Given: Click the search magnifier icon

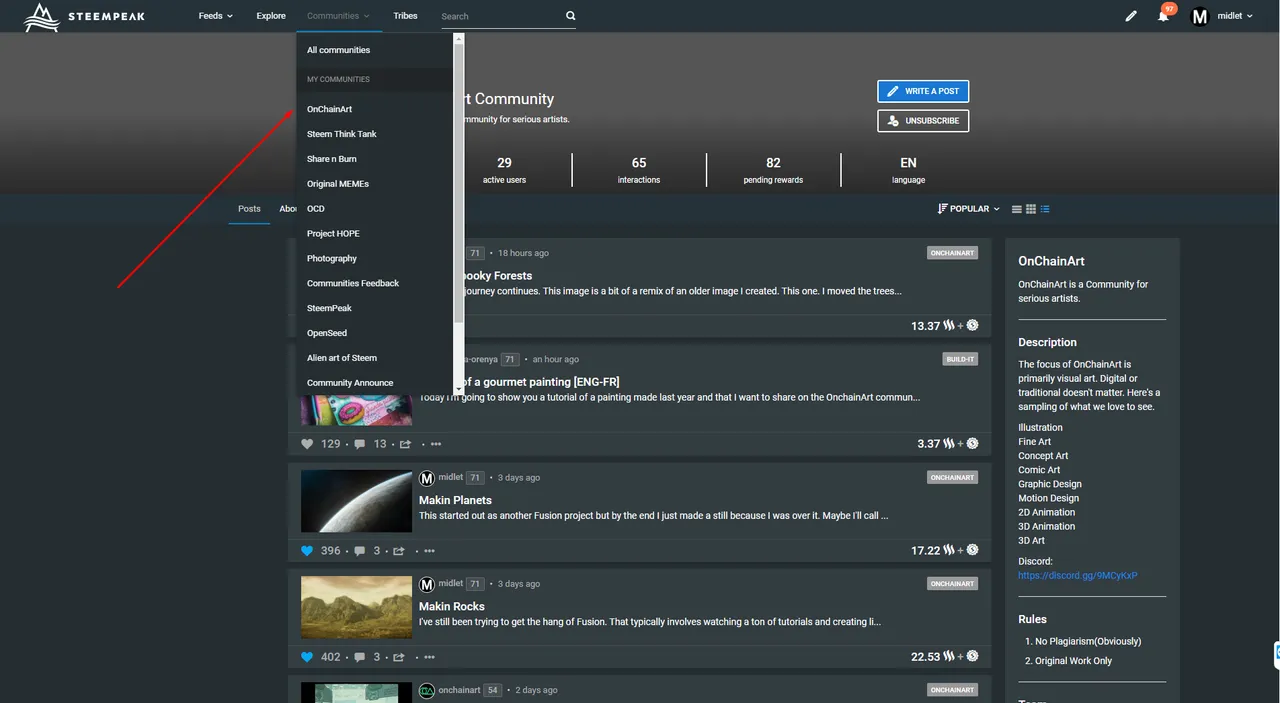Looking at the screenshot, I should click(571, 16).
